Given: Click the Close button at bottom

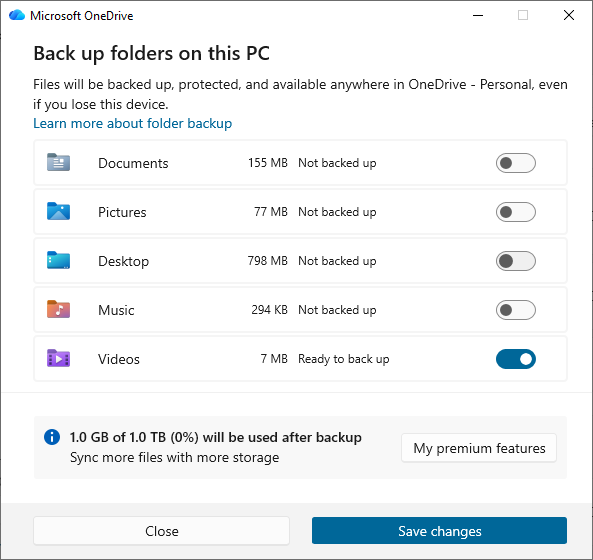Looking at the screenshot, I should pyautogui.click(x=161, y=531).
